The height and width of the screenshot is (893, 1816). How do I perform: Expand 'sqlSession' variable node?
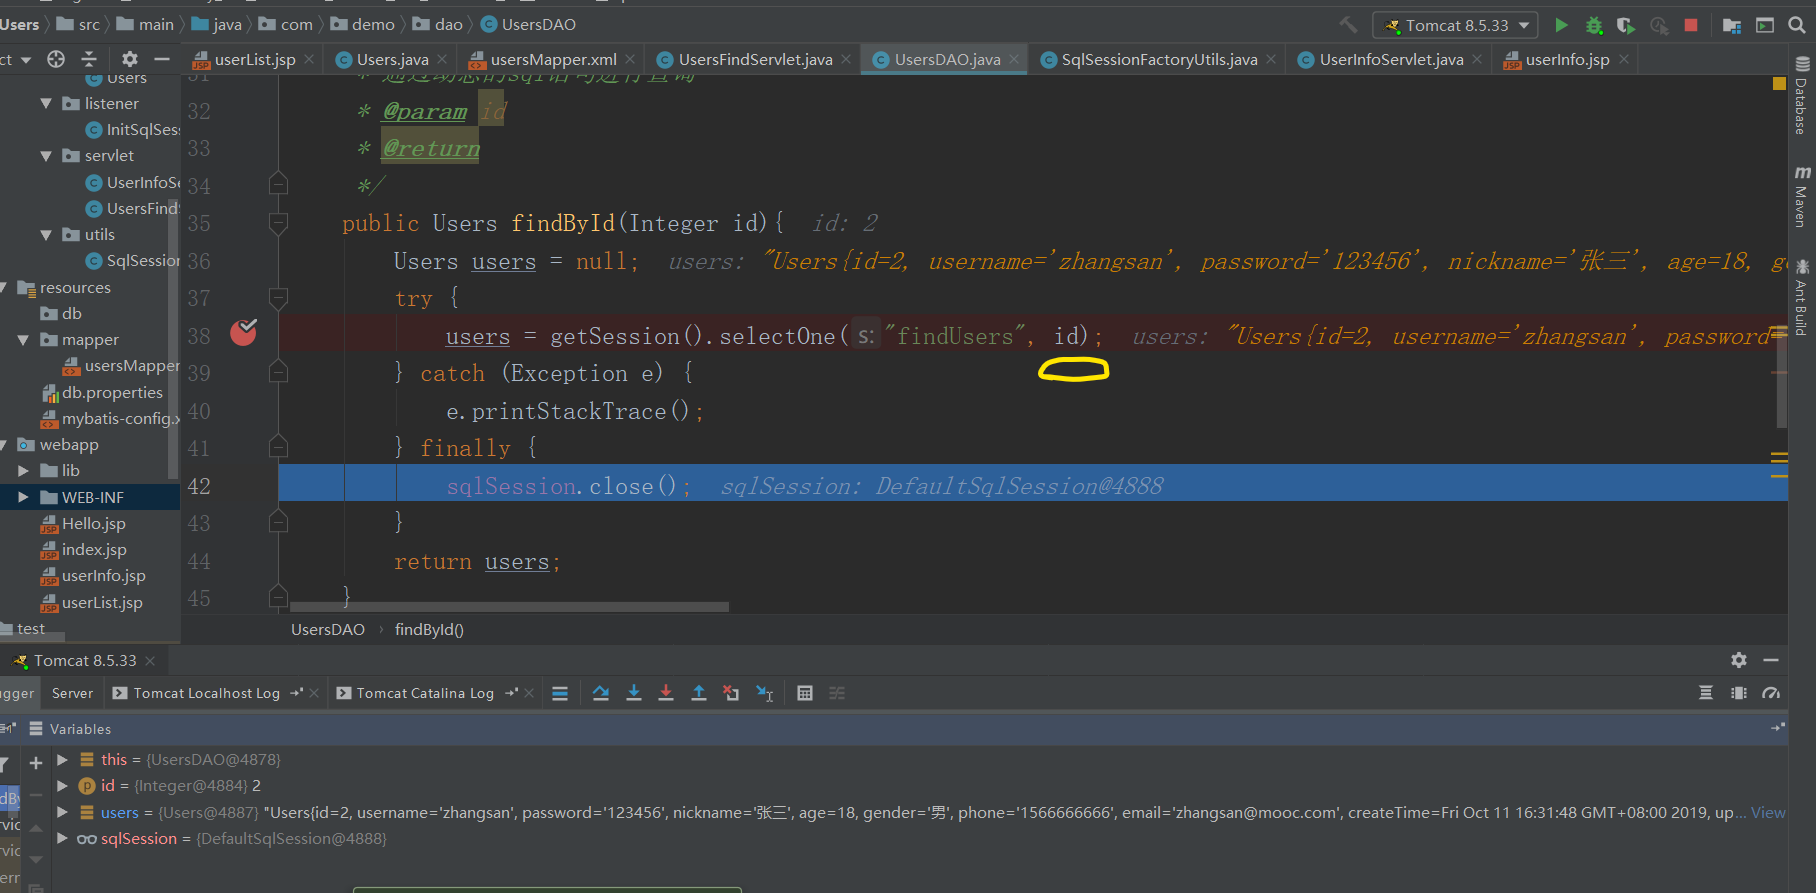[x=62, y=839]
